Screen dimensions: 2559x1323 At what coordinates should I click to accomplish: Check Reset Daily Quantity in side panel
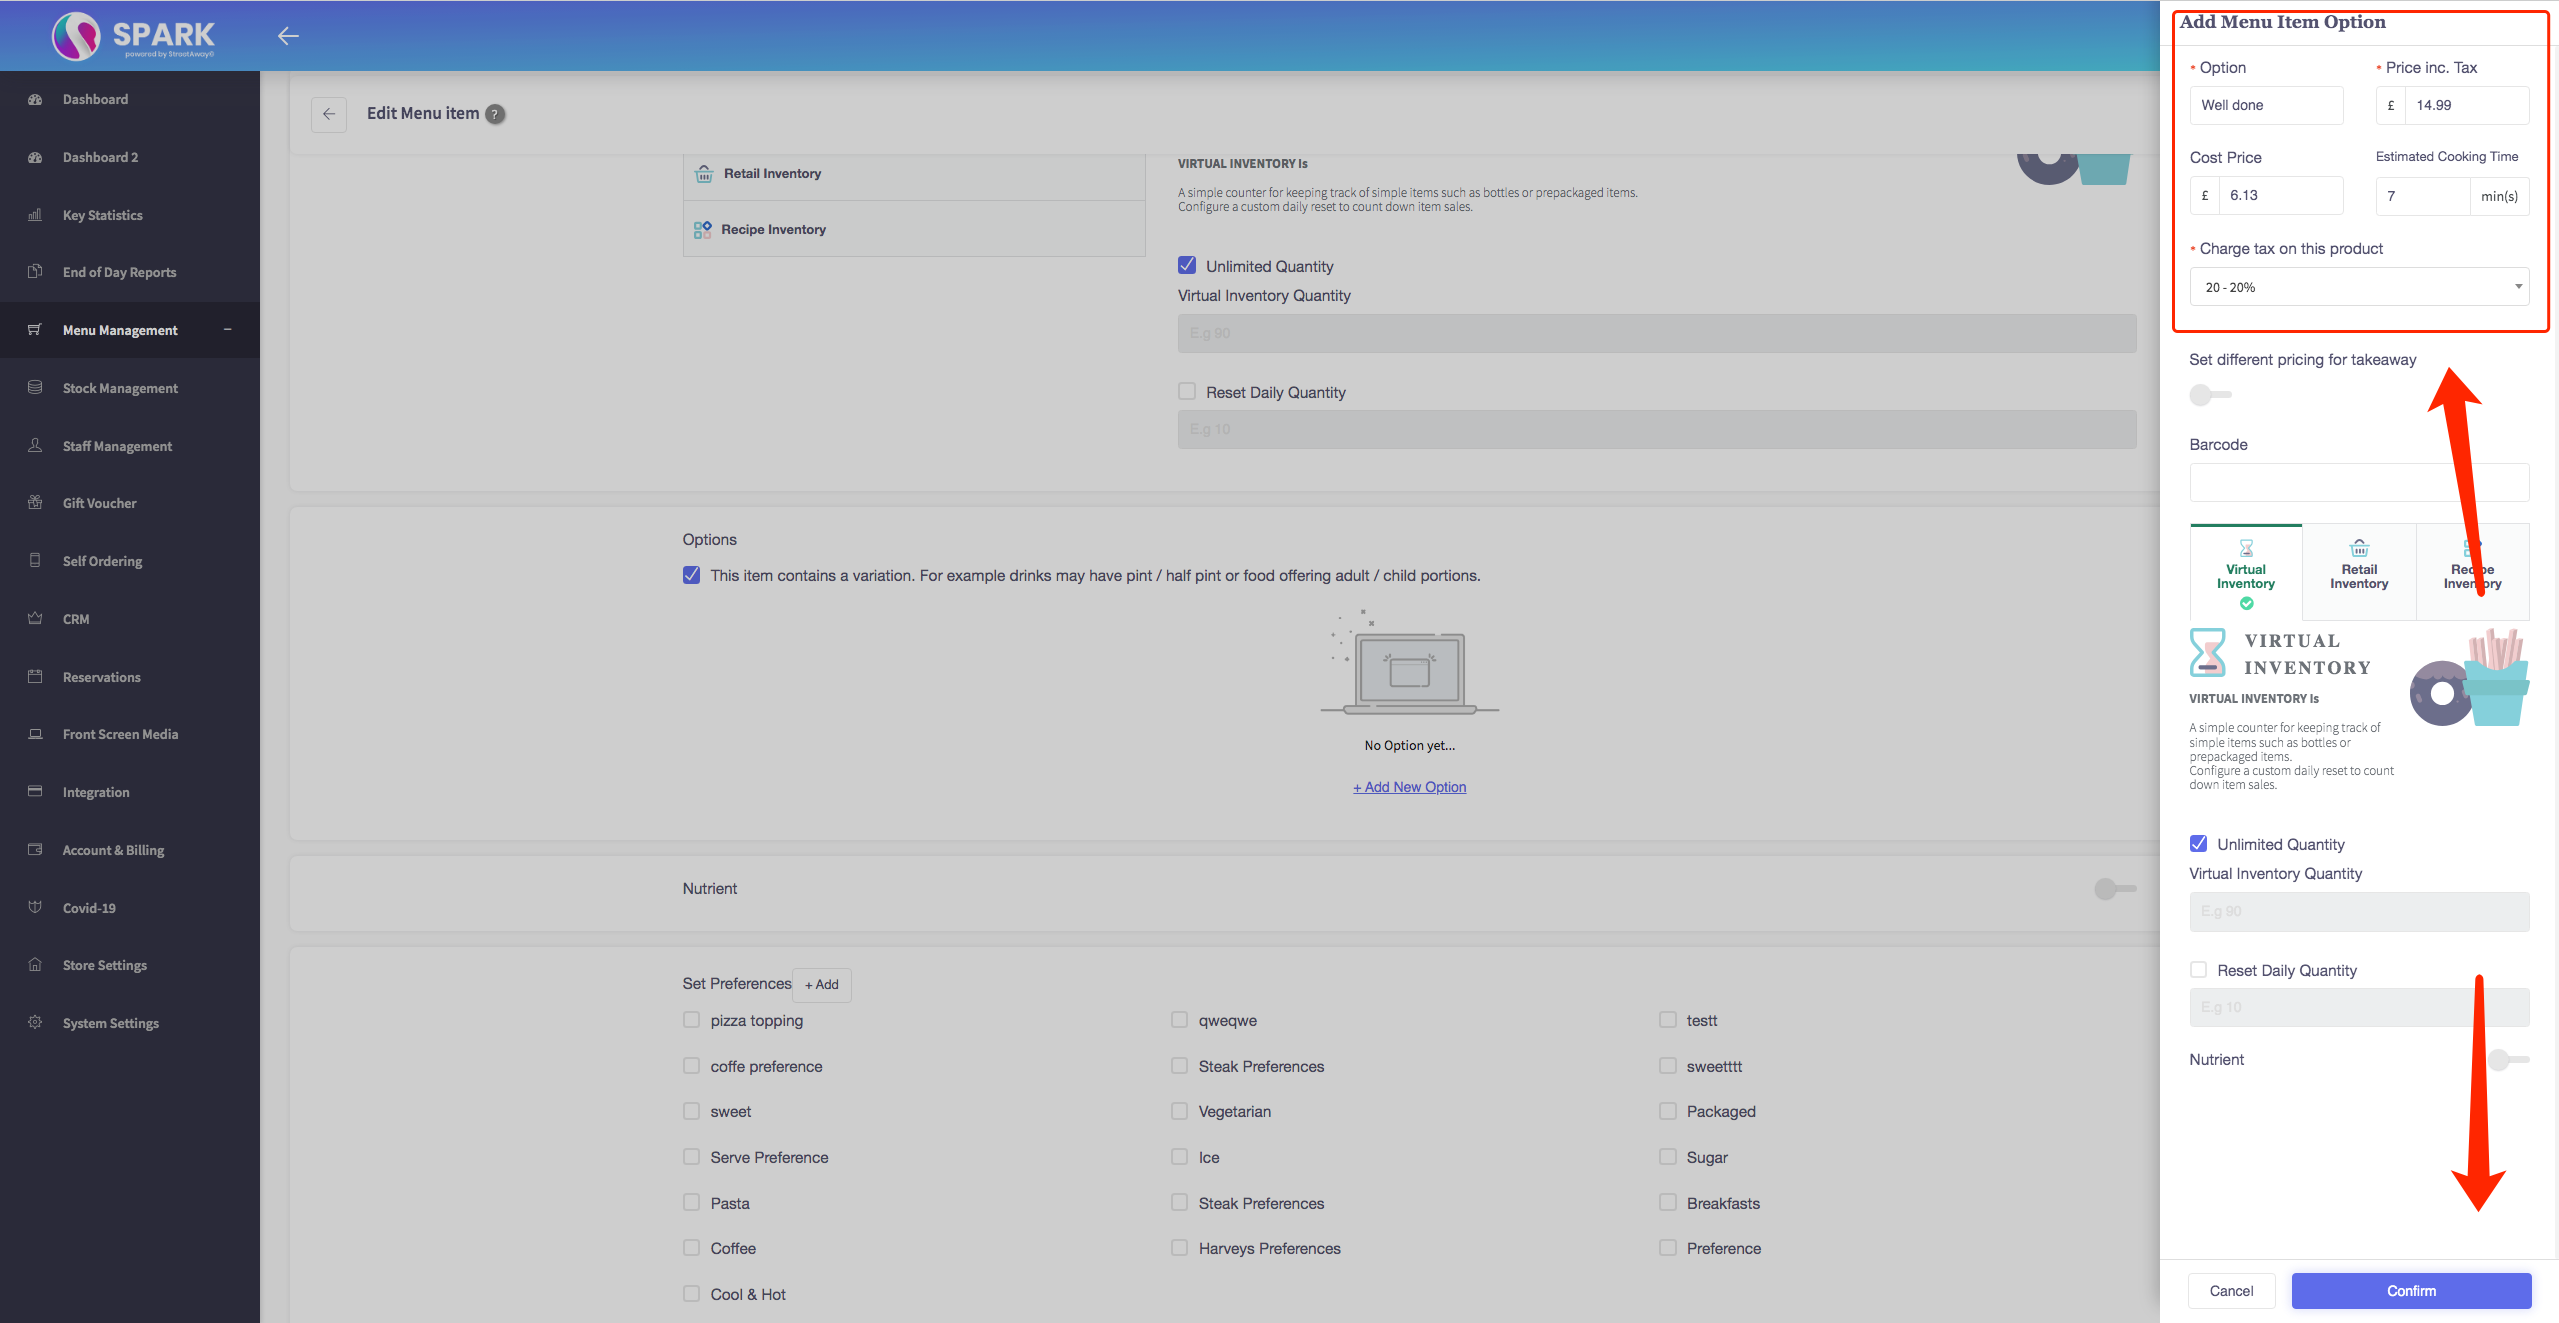click(x=2198, y=970)
